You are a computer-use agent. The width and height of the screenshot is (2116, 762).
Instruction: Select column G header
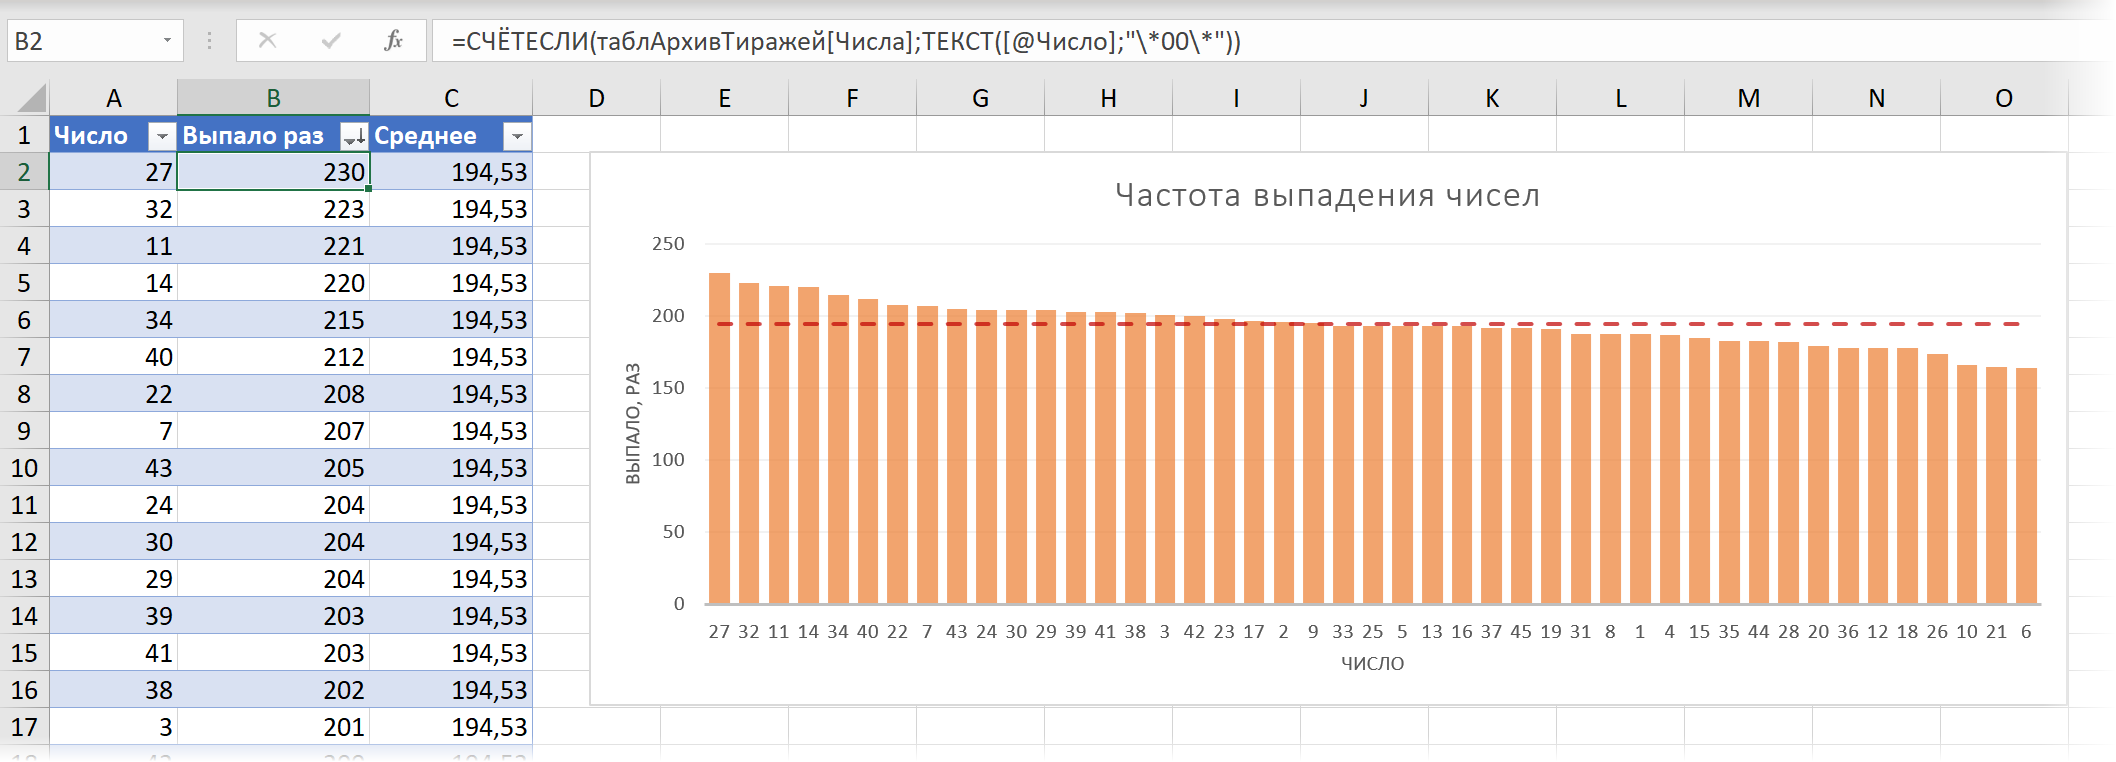tap(981, 98)
